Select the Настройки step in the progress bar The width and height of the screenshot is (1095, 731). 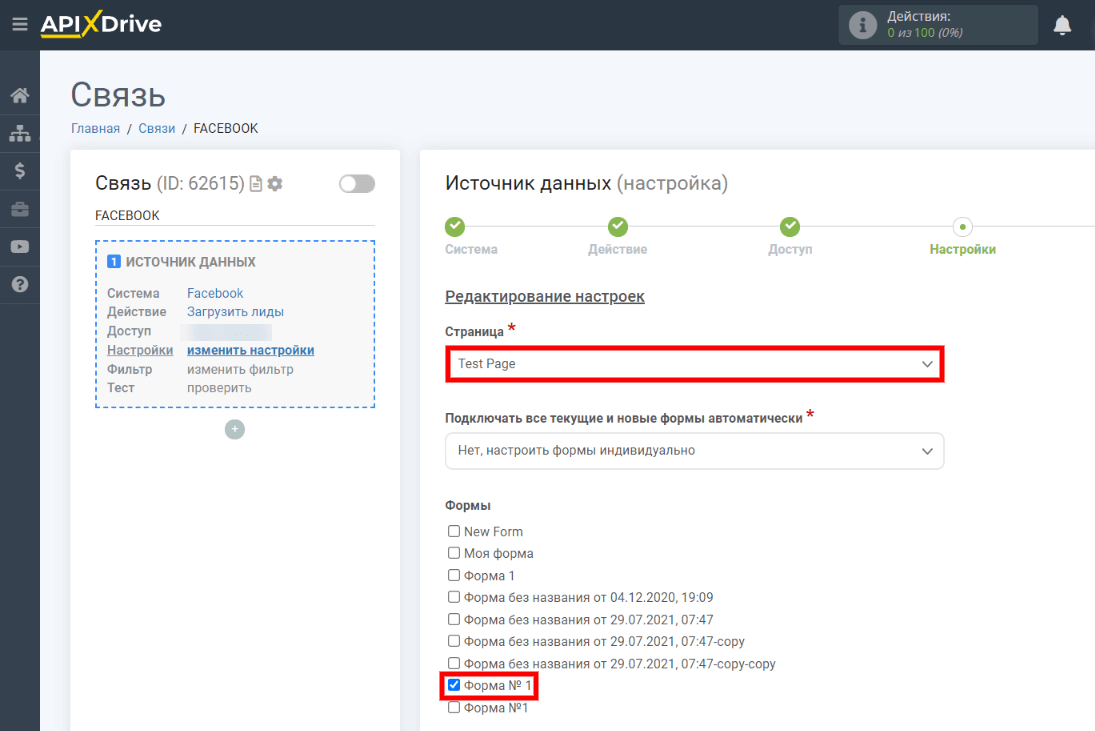point(962,227)
